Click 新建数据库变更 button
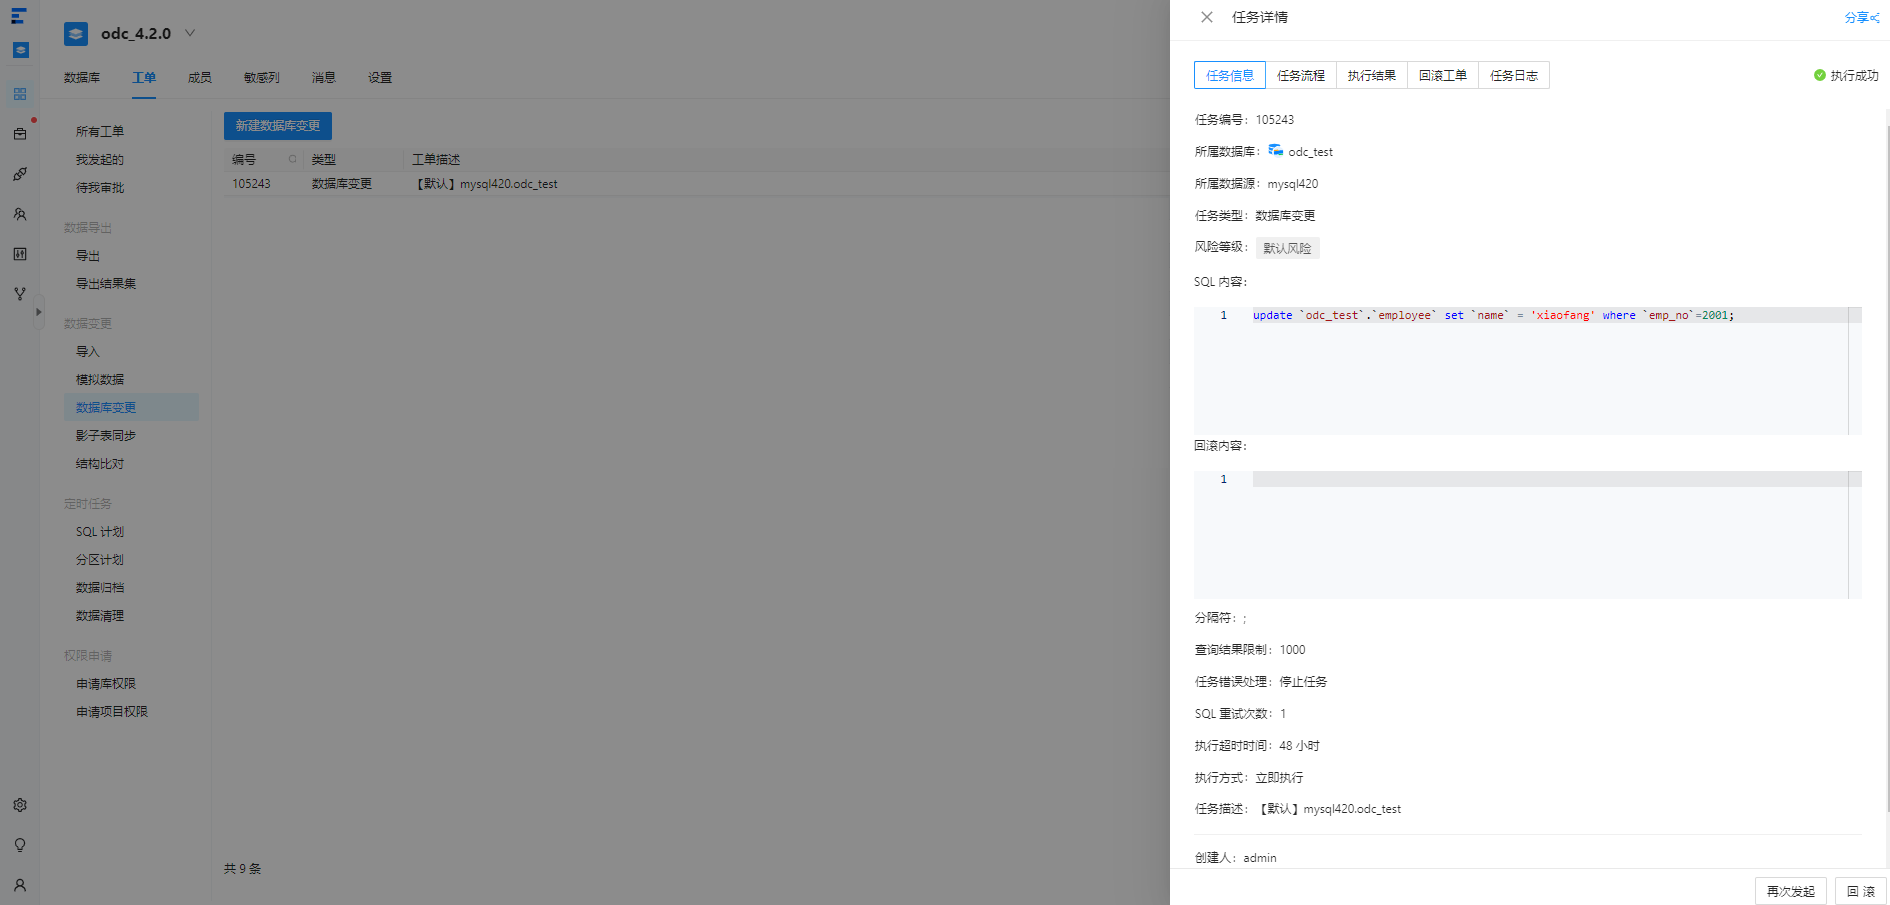This screenshot has height=905, width=1890. (x=278, y=125)
